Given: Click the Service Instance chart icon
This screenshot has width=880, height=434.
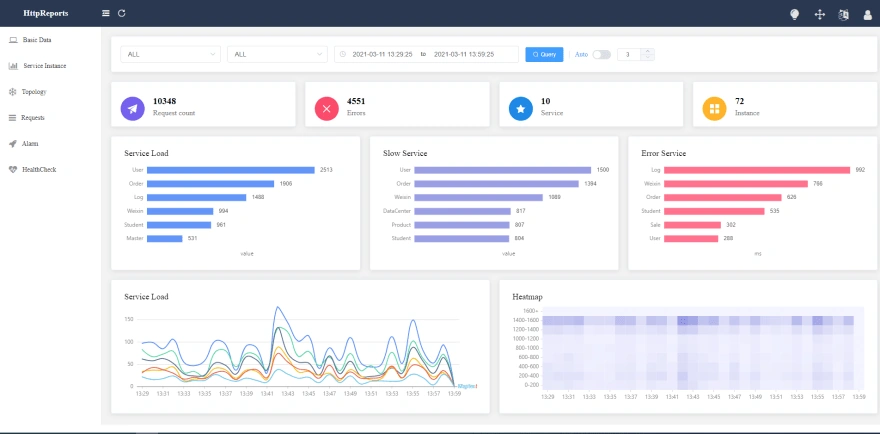Looking at the screenshot, I should pyautogui.click(x=13, y=66).
